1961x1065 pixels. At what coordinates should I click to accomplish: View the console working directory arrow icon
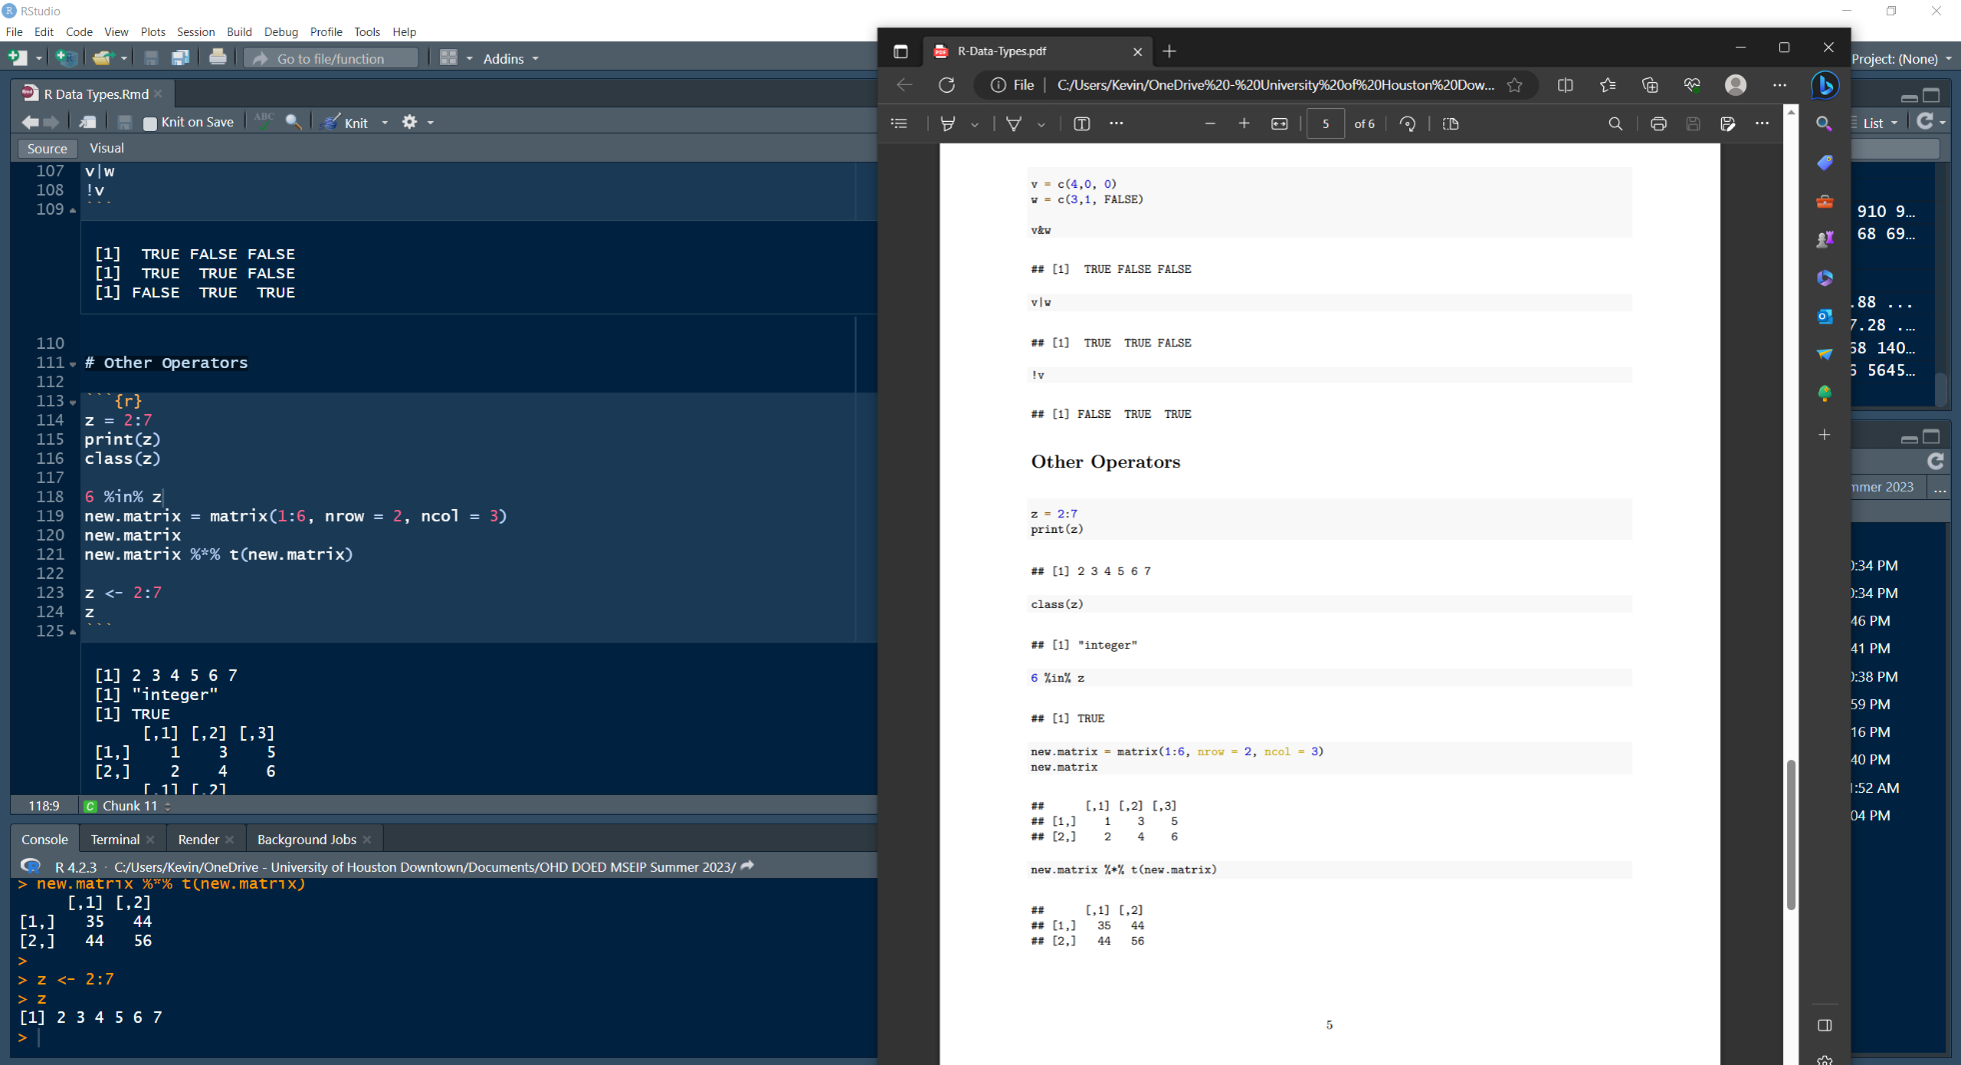click(747, 866)
